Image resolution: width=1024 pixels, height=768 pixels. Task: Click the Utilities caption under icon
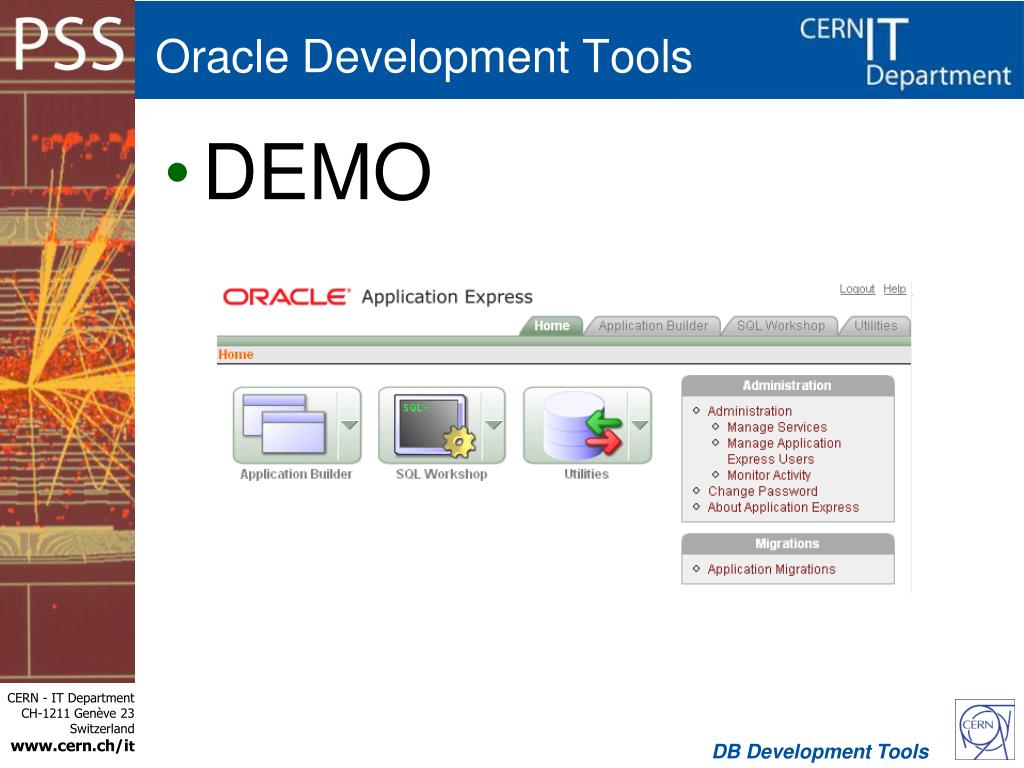coord(586,474)
